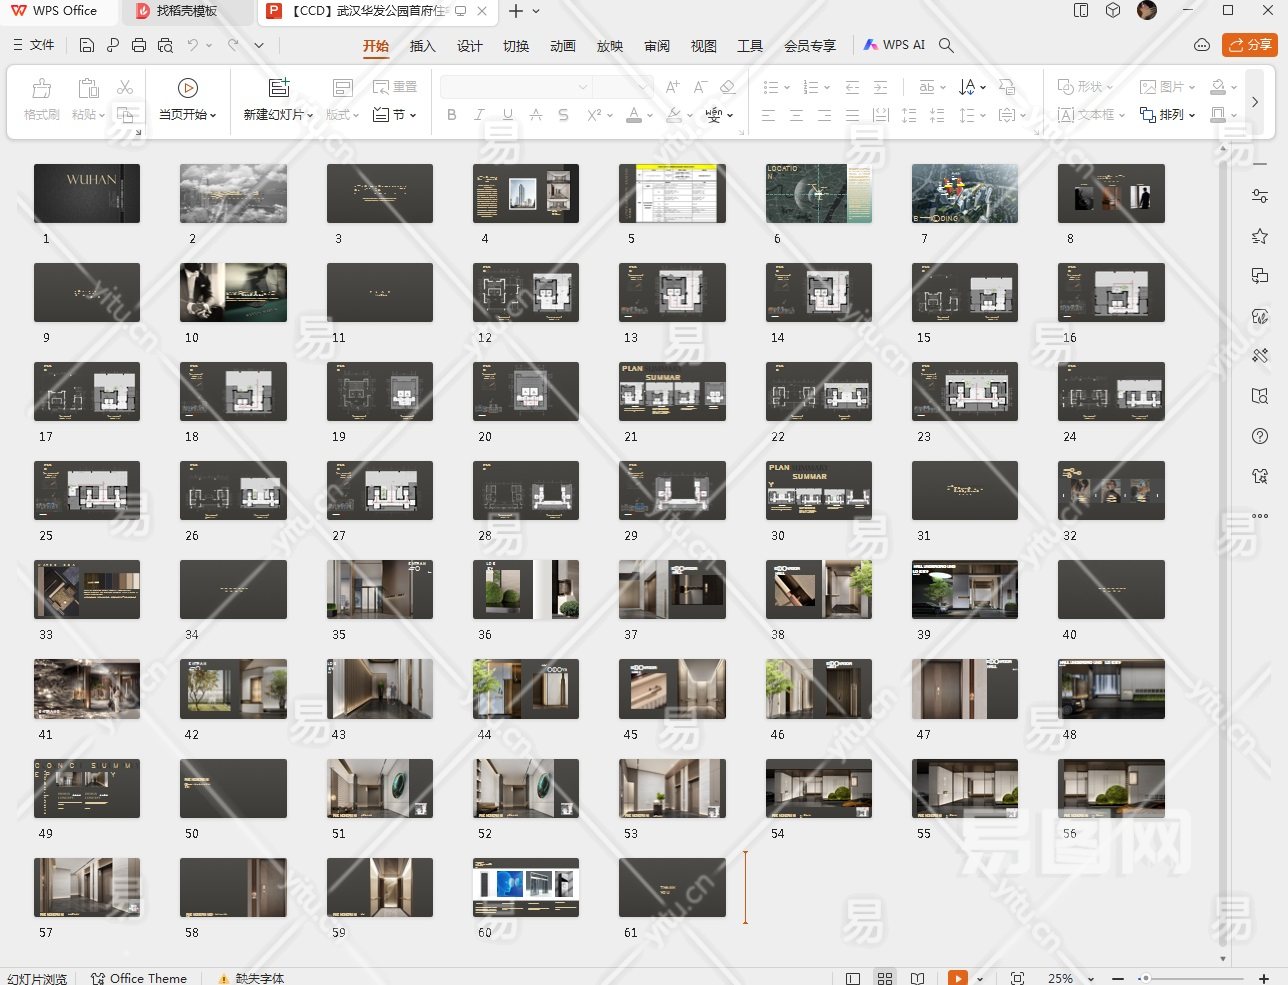
Task: Click the star icon in right sidebar
Action: 1260,236
